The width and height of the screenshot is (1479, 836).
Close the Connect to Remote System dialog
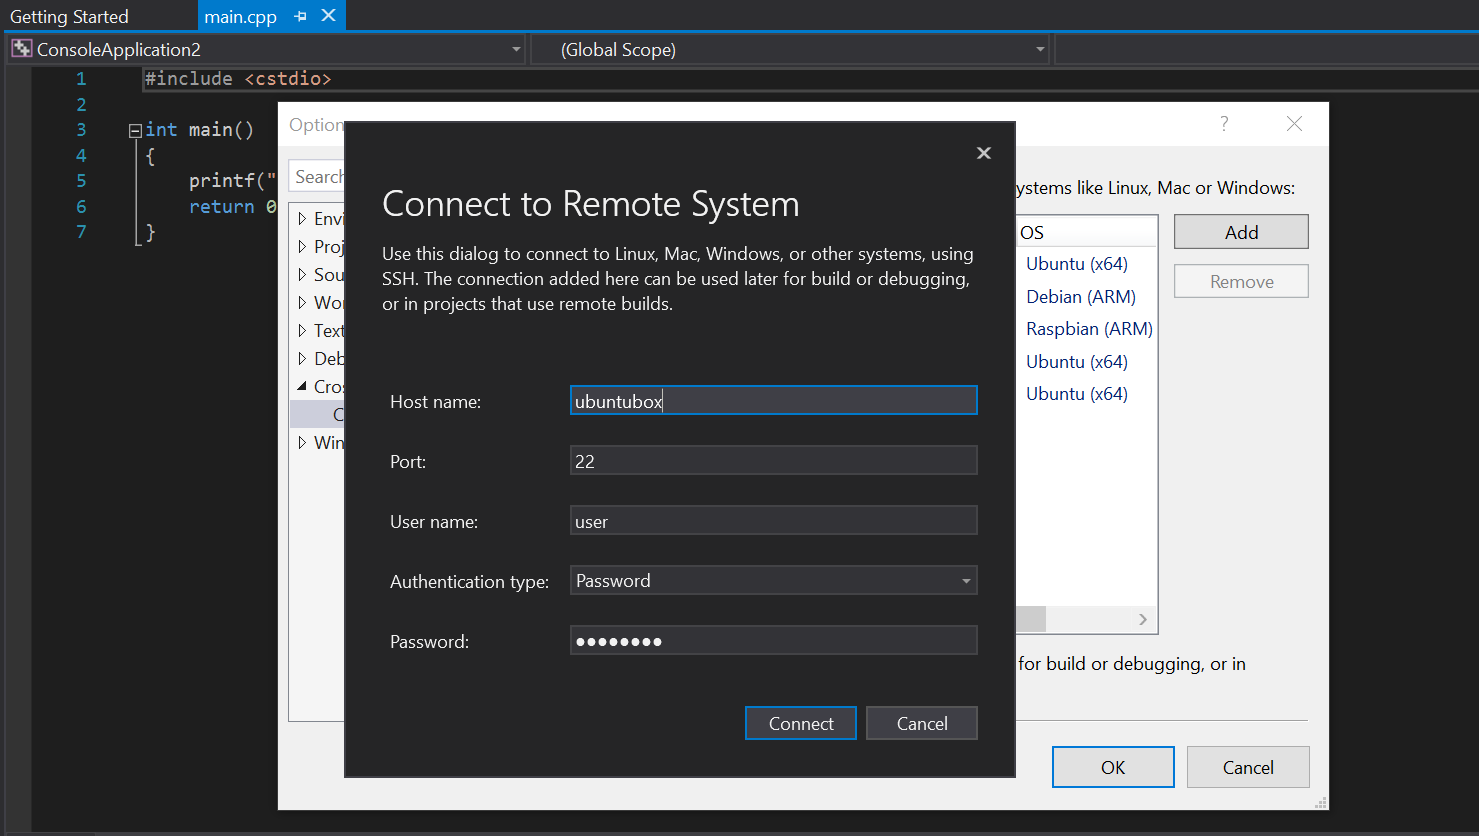(x=984, y=153)
